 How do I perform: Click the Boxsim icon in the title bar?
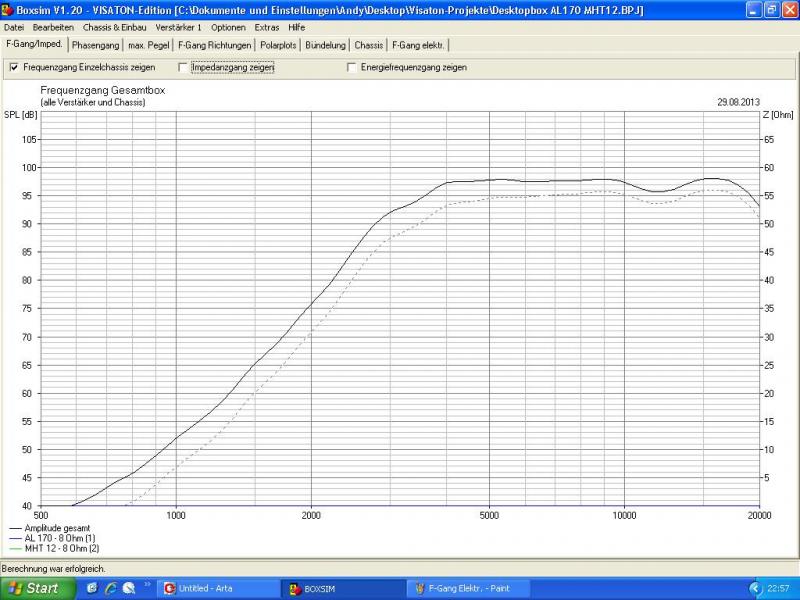pos(8,9)
